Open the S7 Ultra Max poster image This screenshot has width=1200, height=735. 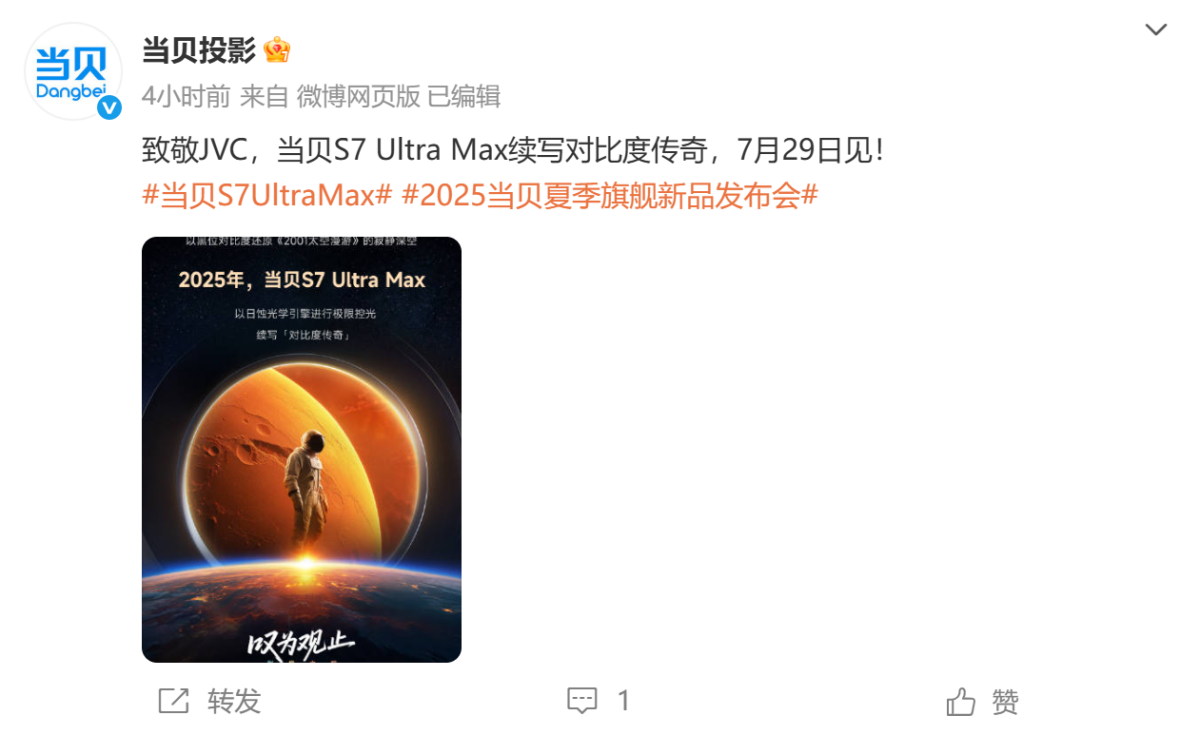pos(301,449)
